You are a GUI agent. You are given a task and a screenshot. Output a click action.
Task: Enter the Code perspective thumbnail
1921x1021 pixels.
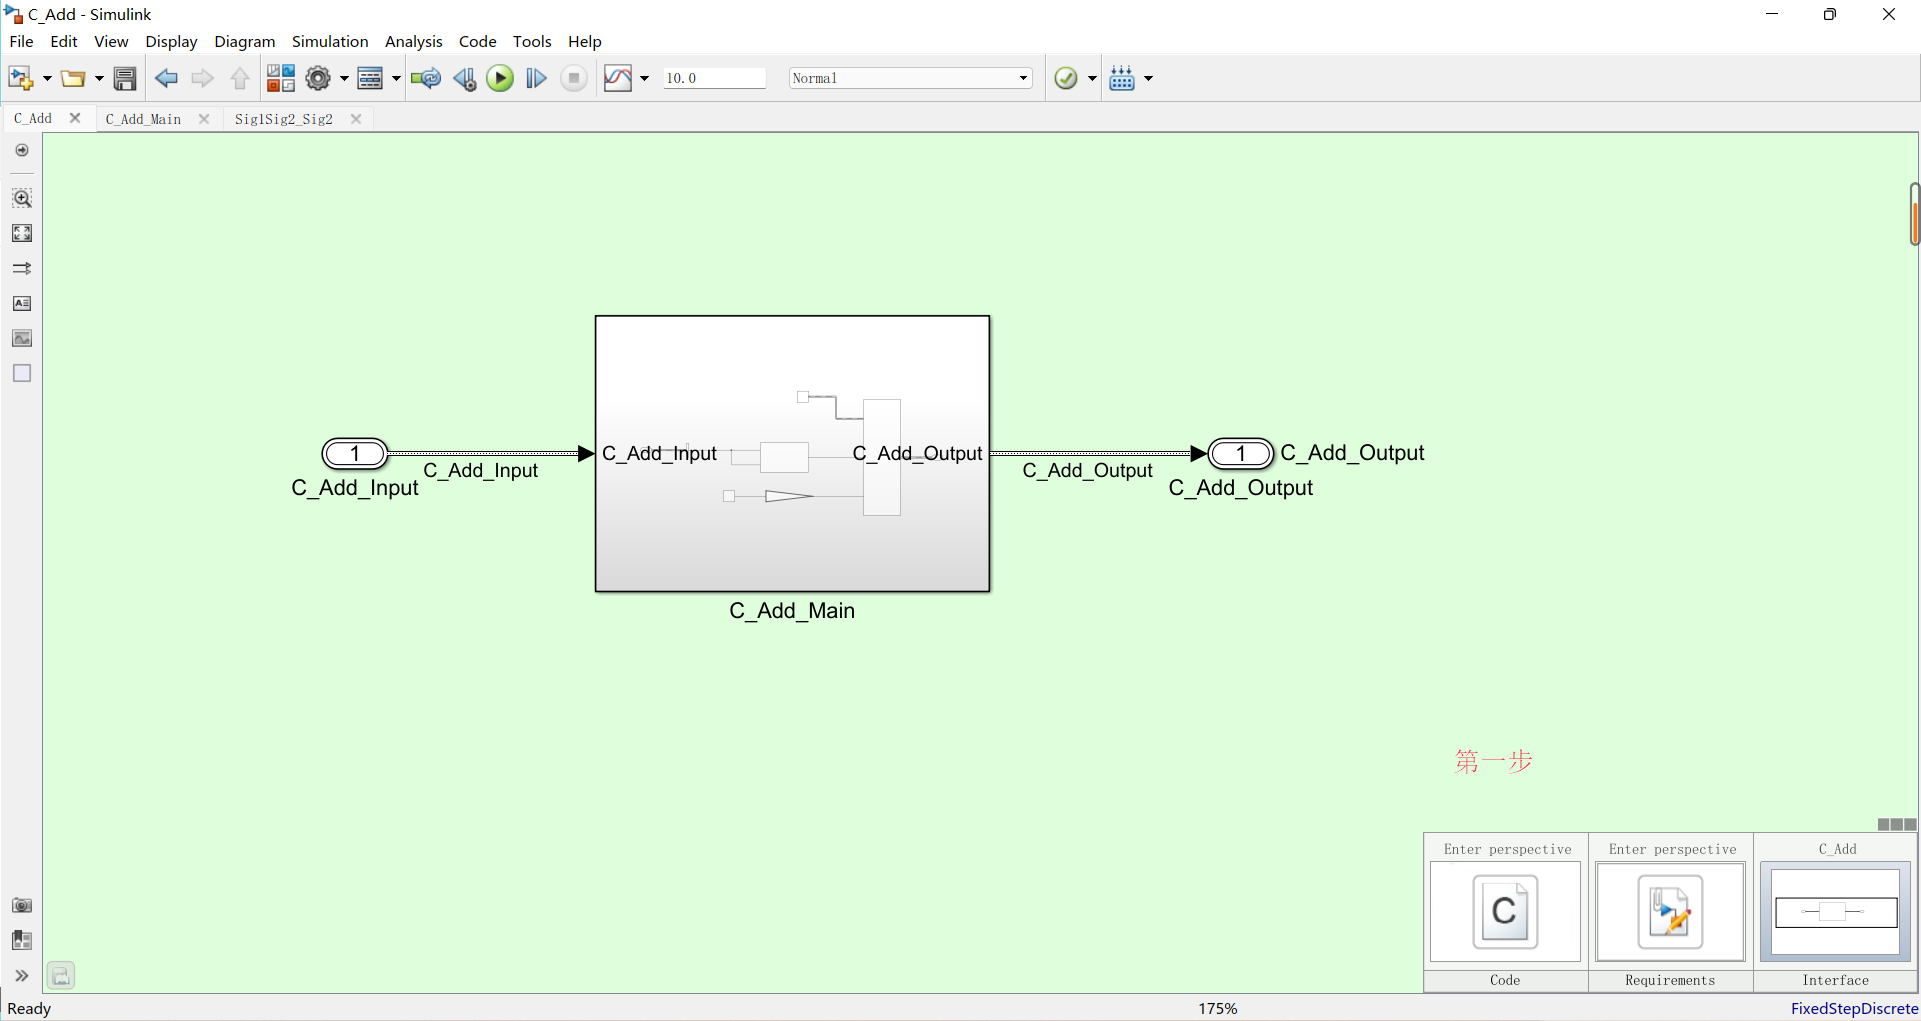(x=1505, y=912)
